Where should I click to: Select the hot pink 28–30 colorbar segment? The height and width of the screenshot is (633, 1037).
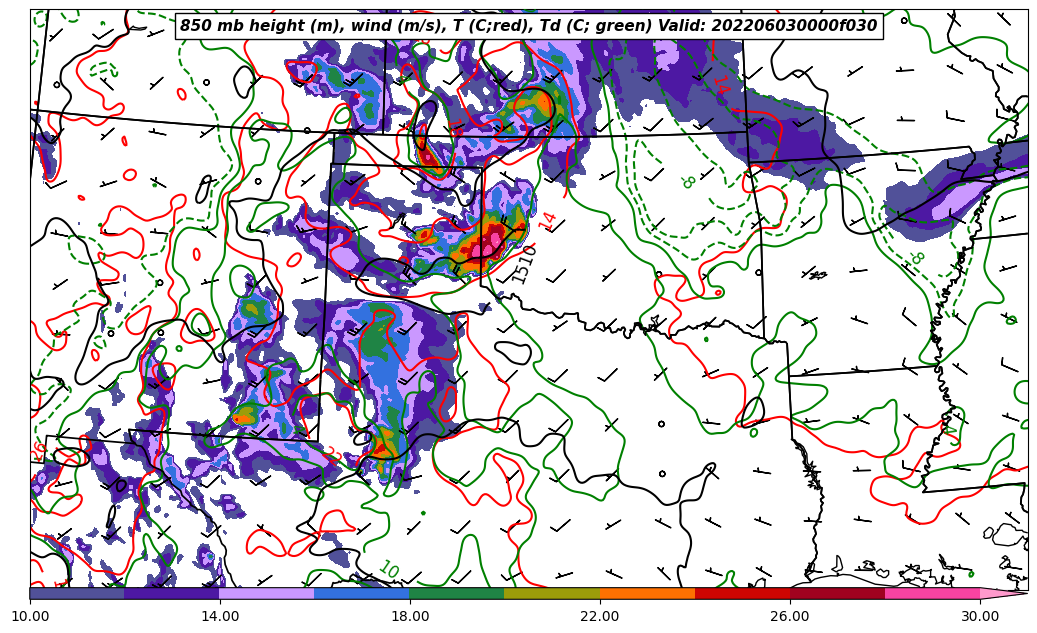tap(932, 593)
